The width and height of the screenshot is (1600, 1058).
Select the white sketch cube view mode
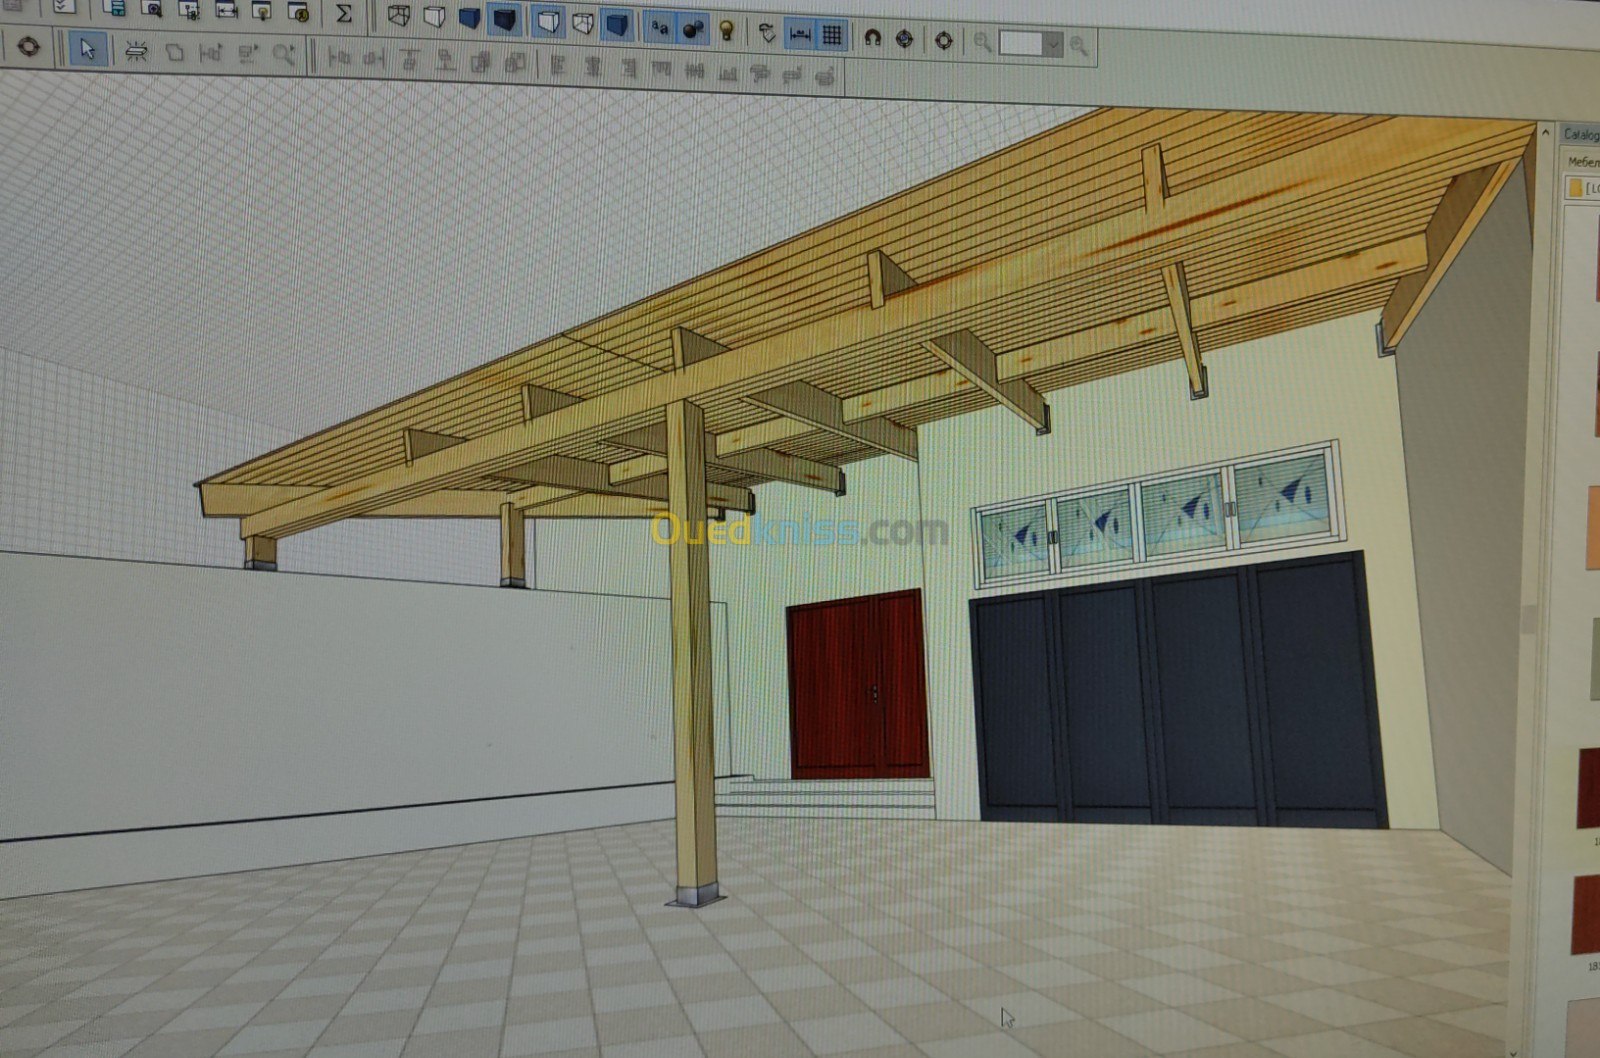click(434, 18)
